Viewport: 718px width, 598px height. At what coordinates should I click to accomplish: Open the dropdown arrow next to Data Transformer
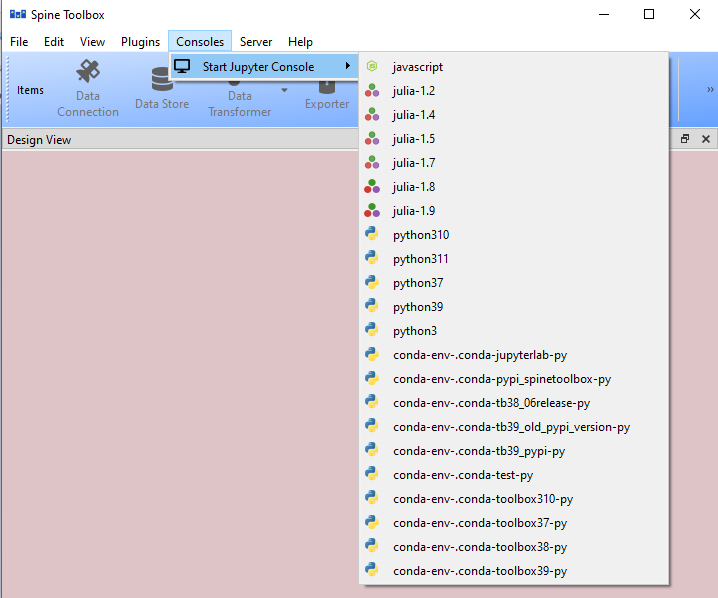(284, 90)
